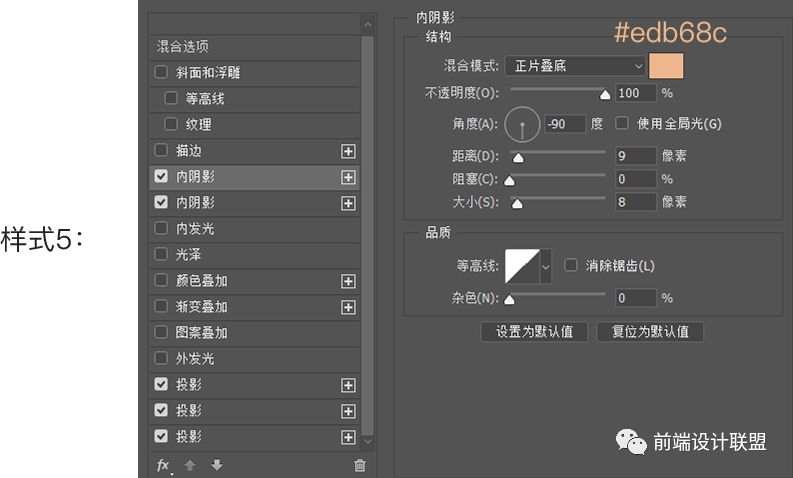This screenshot has height=478, width=793.
Task: Click the 不透明度(O) slider handle
Action: pyautogui.click(x=605, y=95)
